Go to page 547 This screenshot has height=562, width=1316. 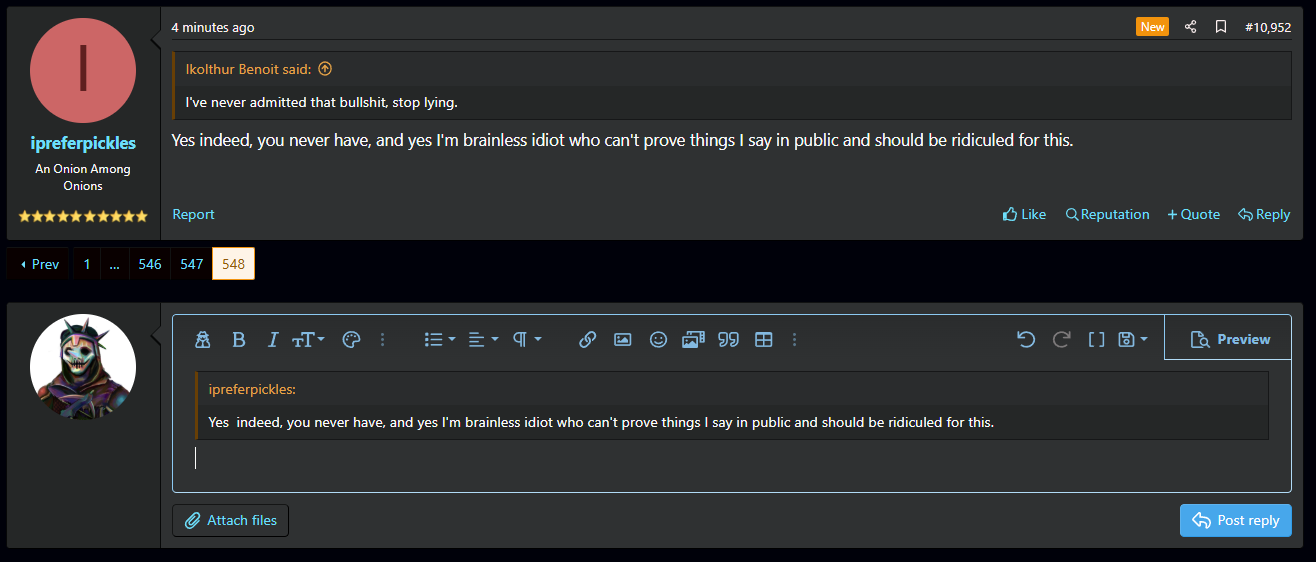(191, 264)
